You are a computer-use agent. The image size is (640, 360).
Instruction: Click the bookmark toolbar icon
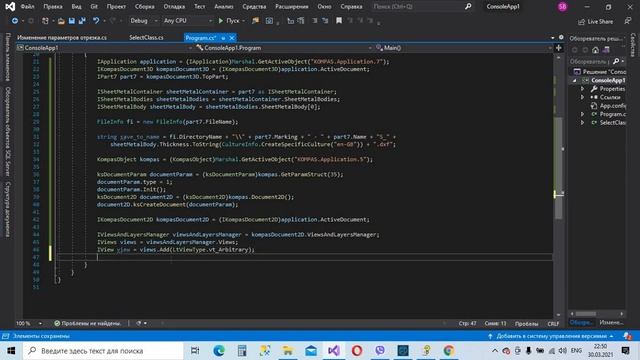tap(339, 20)
